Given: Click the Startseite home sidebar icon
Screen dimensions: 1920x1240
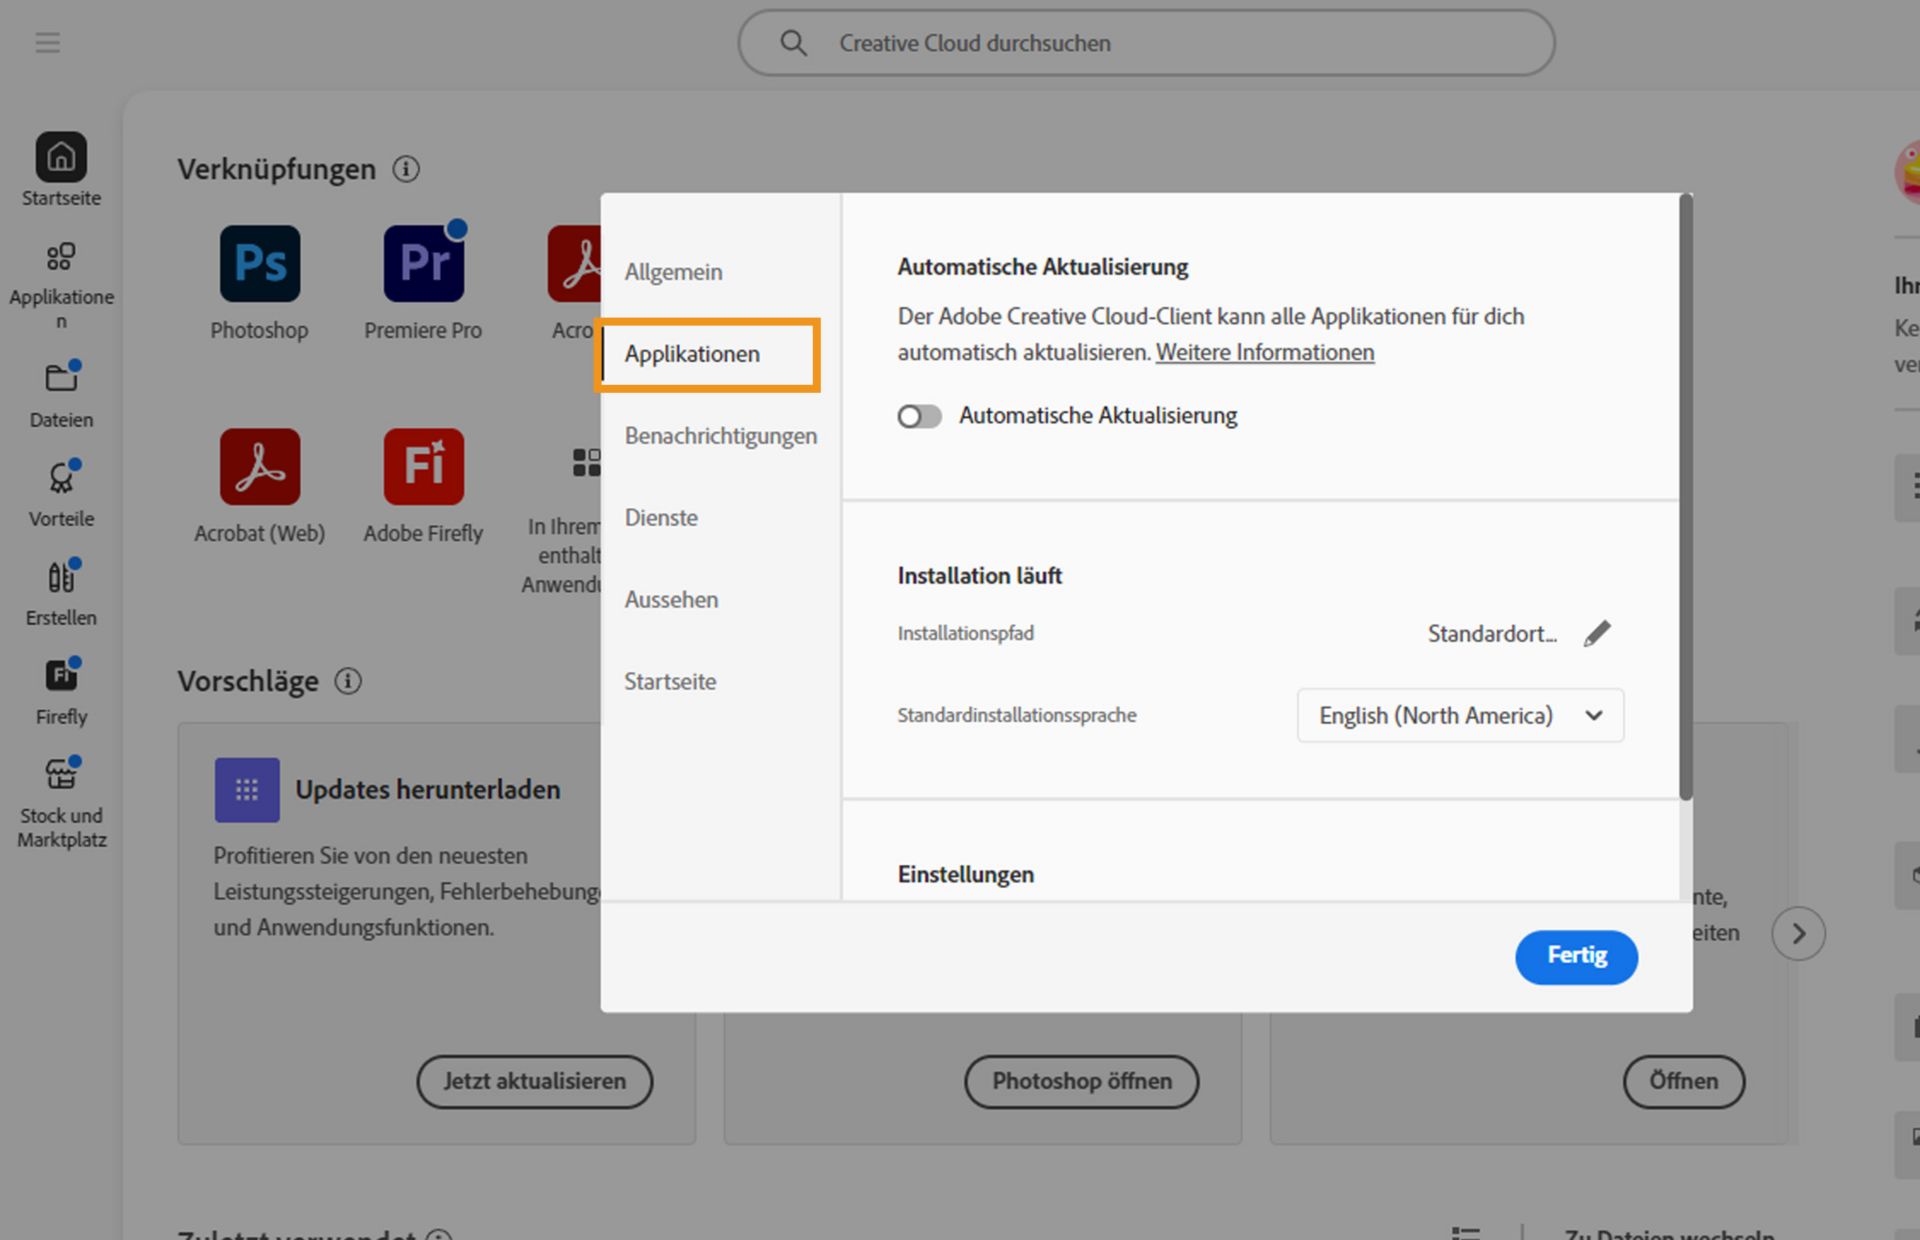Looking at the screenshot, I should (x=61, y=158).
